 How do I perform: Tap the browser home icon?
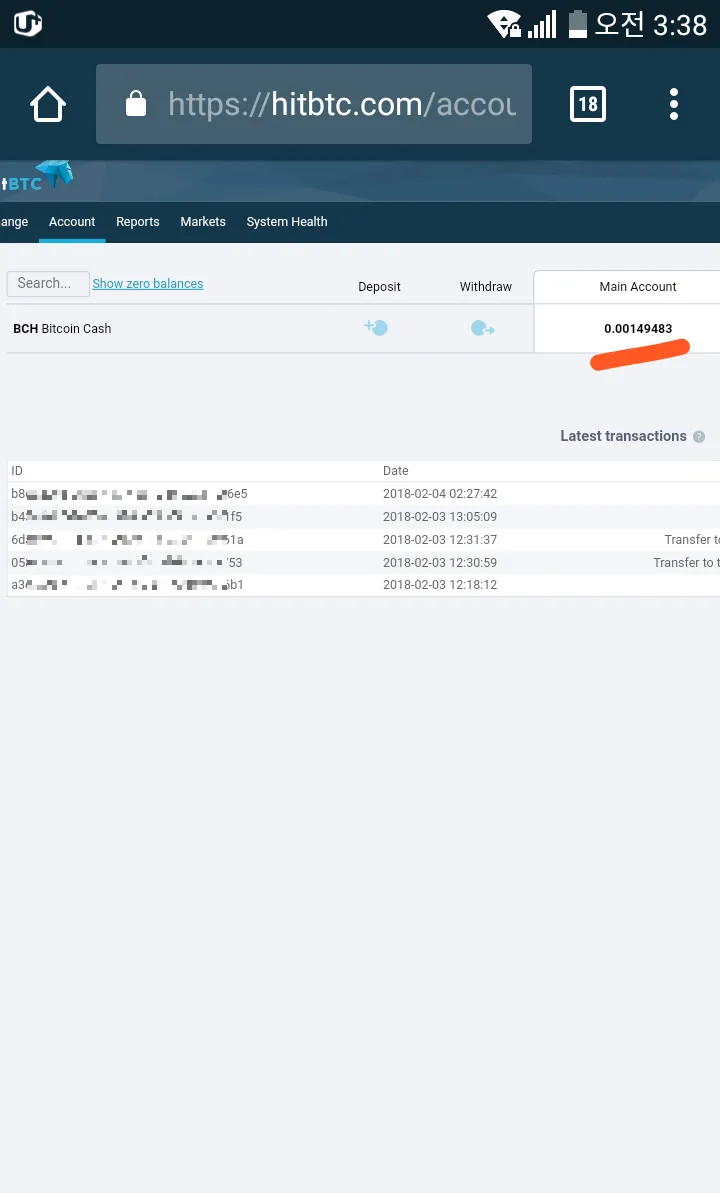pos(48,104)
